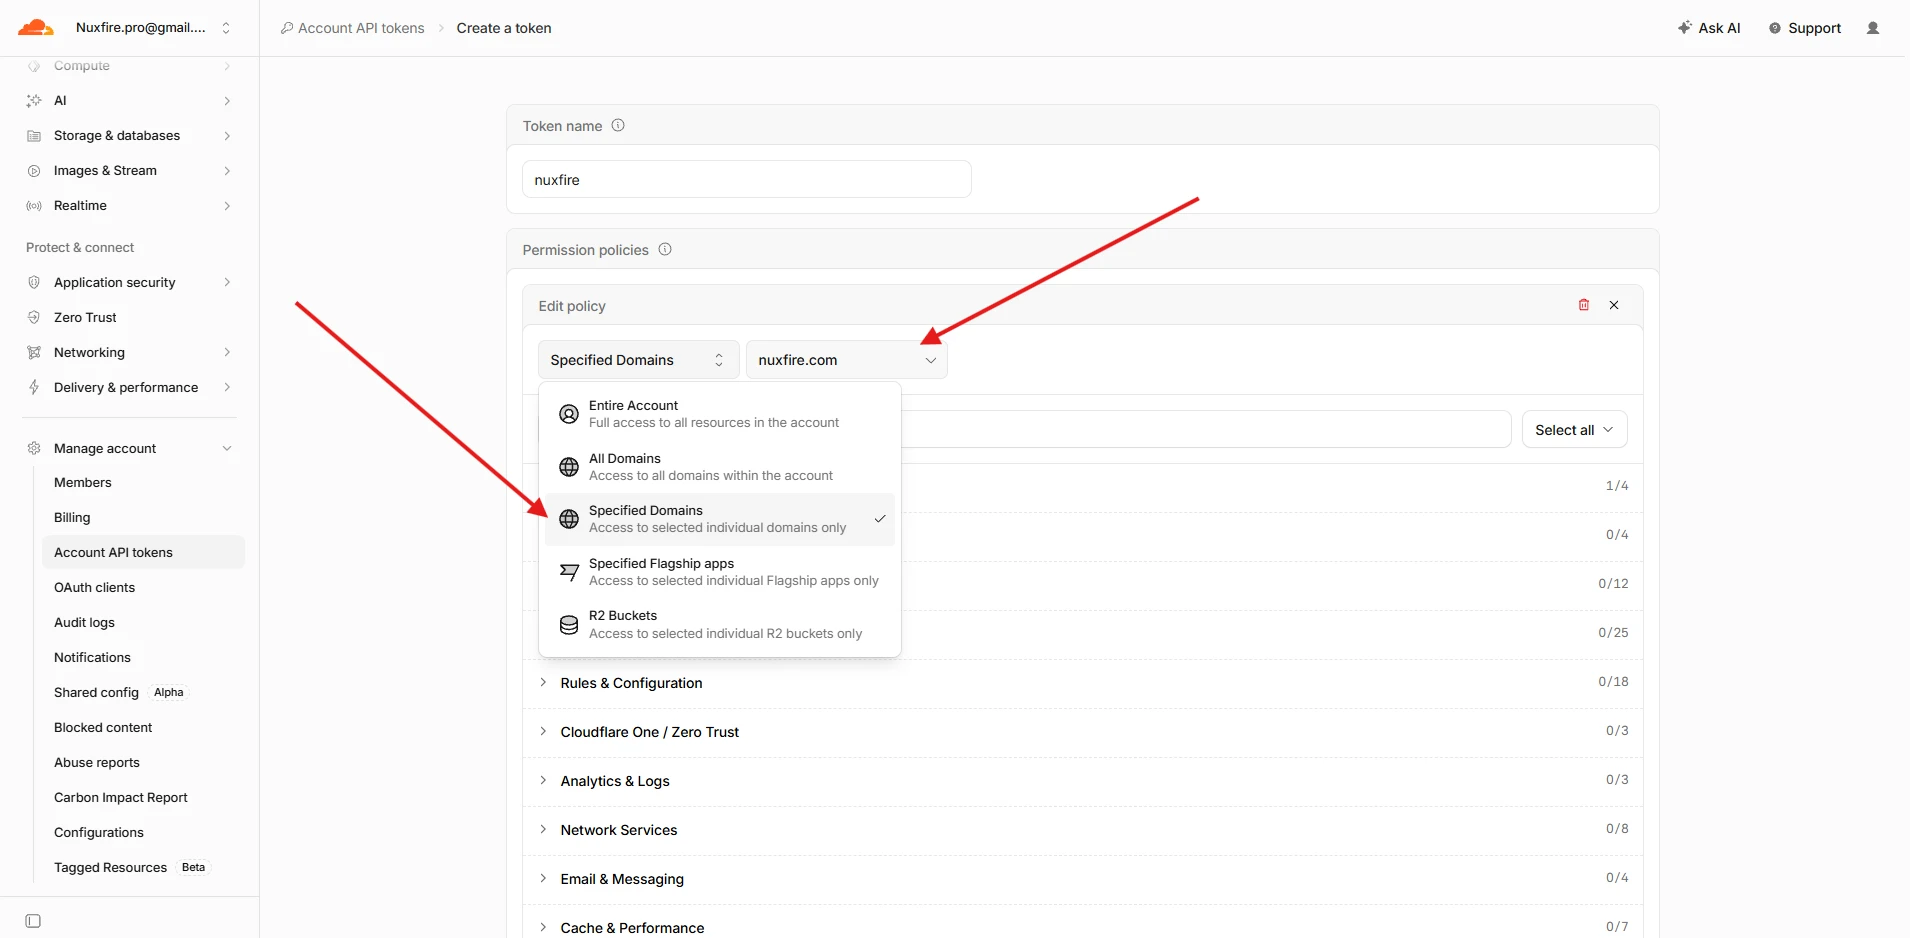
Task: Click the All Domains globe icon
Action: [569, 467]
